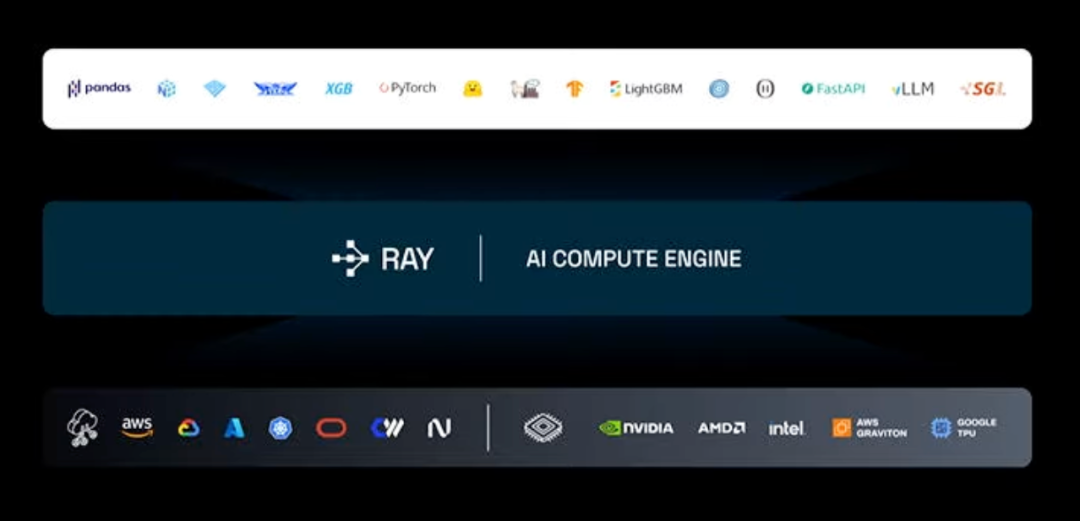Viewport: 1080px width, 521px height.
Task: Click the AWS cloud logo
Action: [137, 428]
